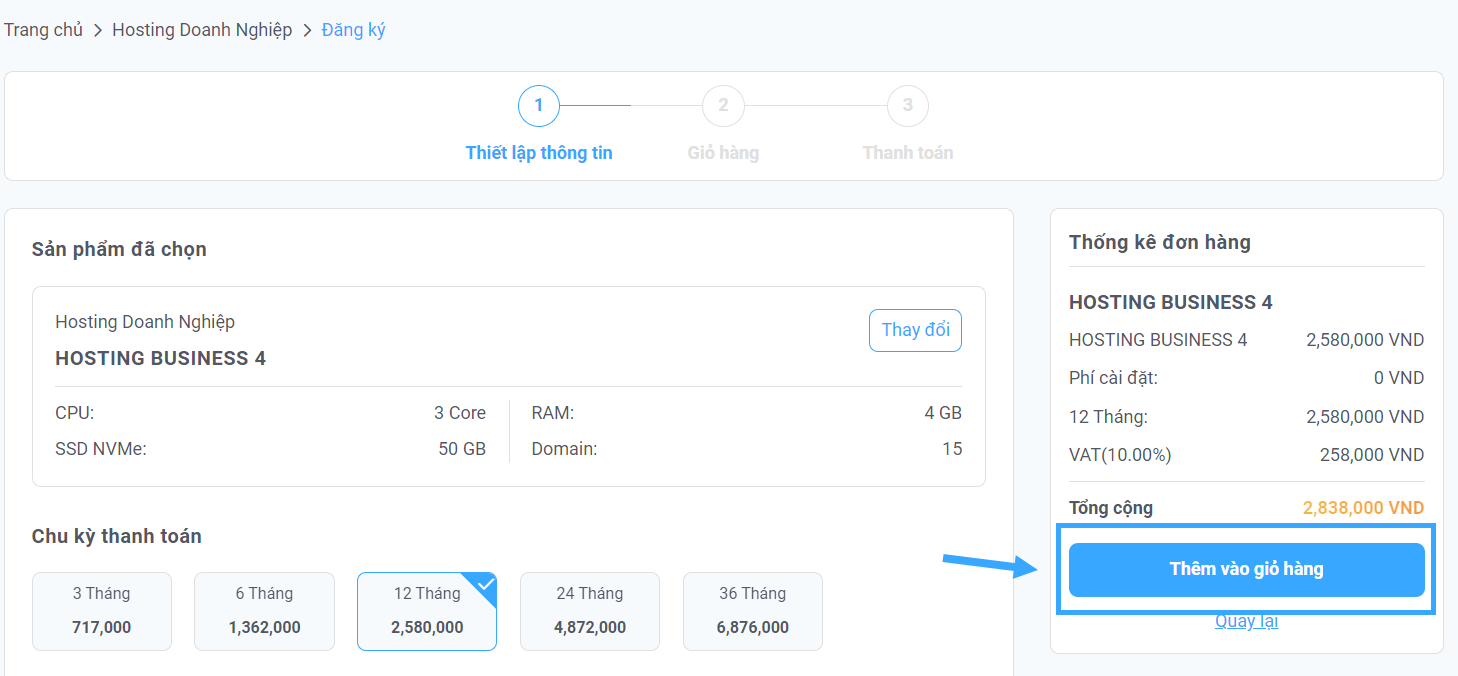Click Hosting Doanh Nghiệp label in product card
The image size is (1458, 676).
(145, 322)
